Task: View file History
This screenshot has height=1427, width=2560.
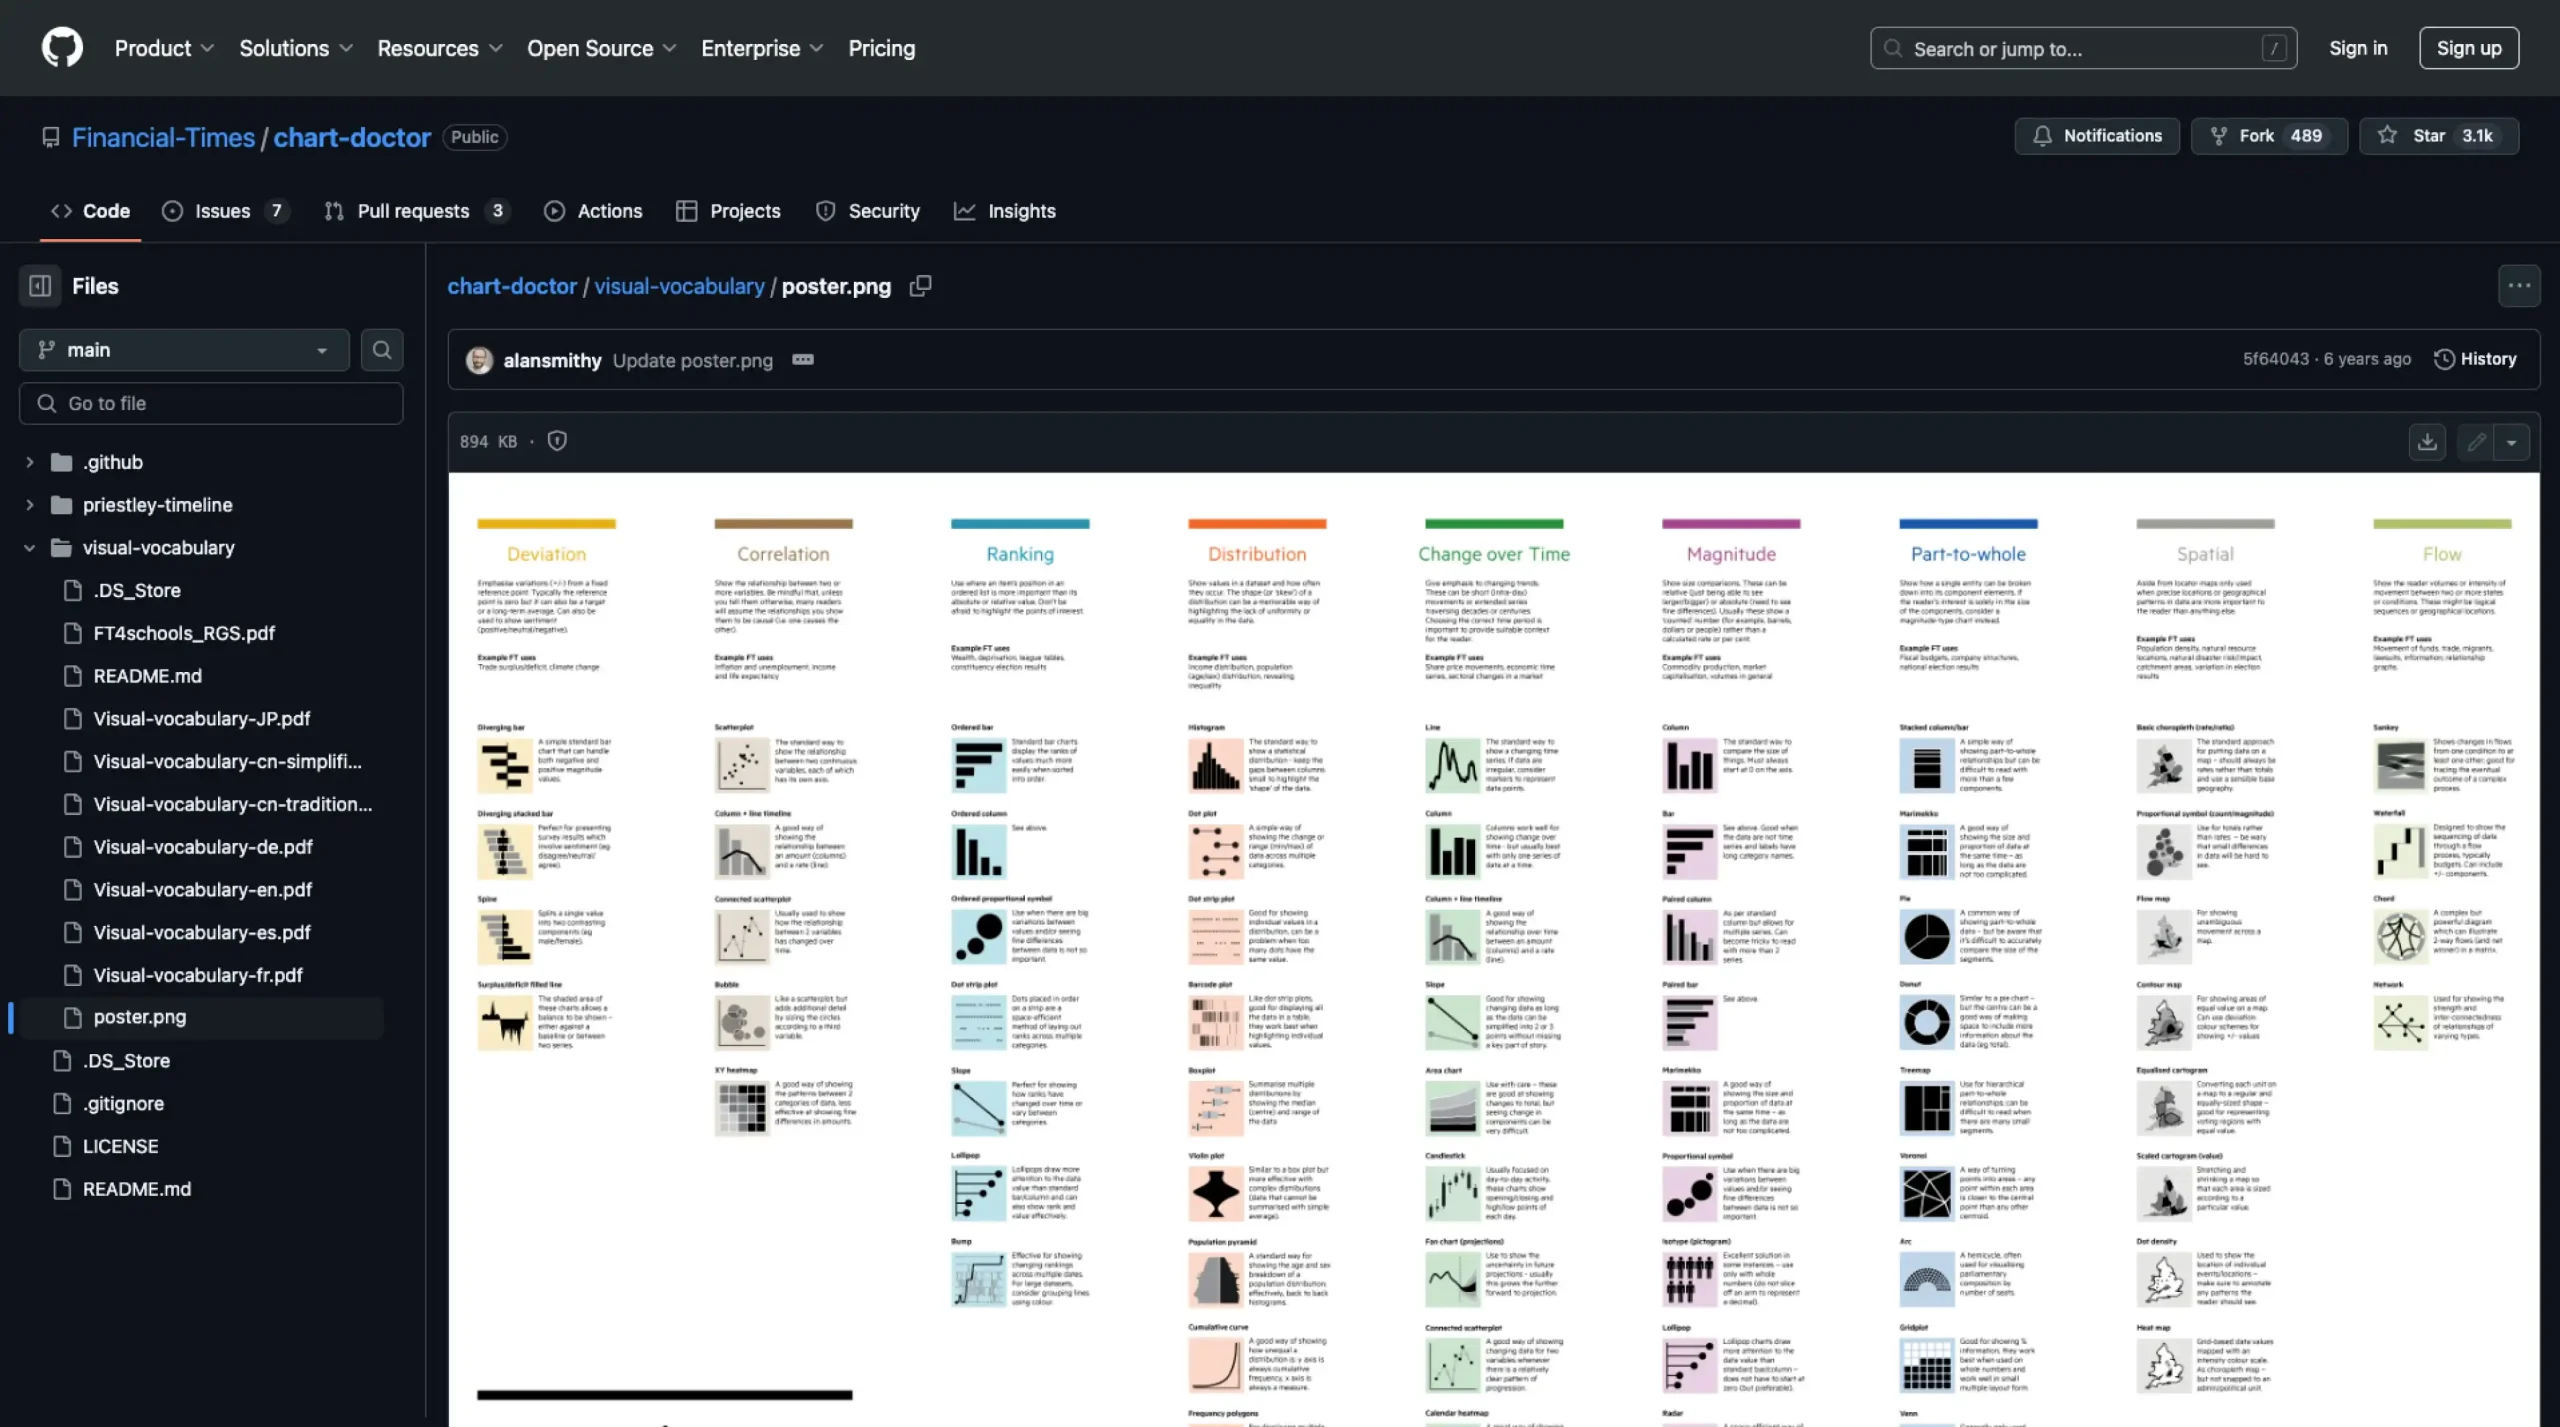Action: click(x=2475, y=359)
